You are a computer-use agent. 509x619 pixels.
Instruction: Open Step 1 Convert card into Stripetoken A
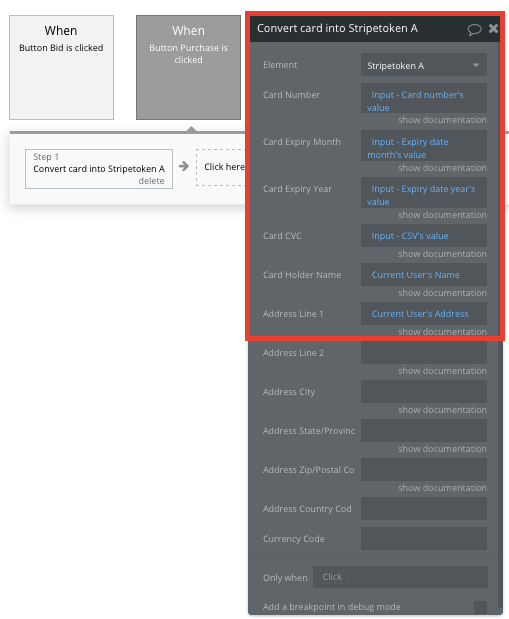pos(99,169)
